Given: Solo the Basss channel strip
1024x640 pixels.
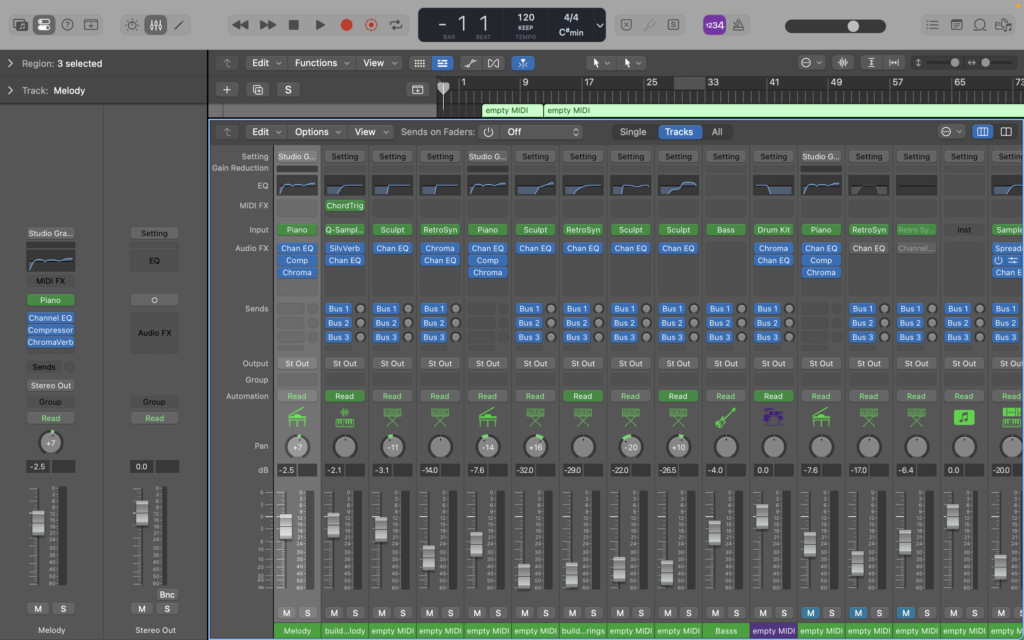Looking at the screenshot, I should tap(736, 613).
